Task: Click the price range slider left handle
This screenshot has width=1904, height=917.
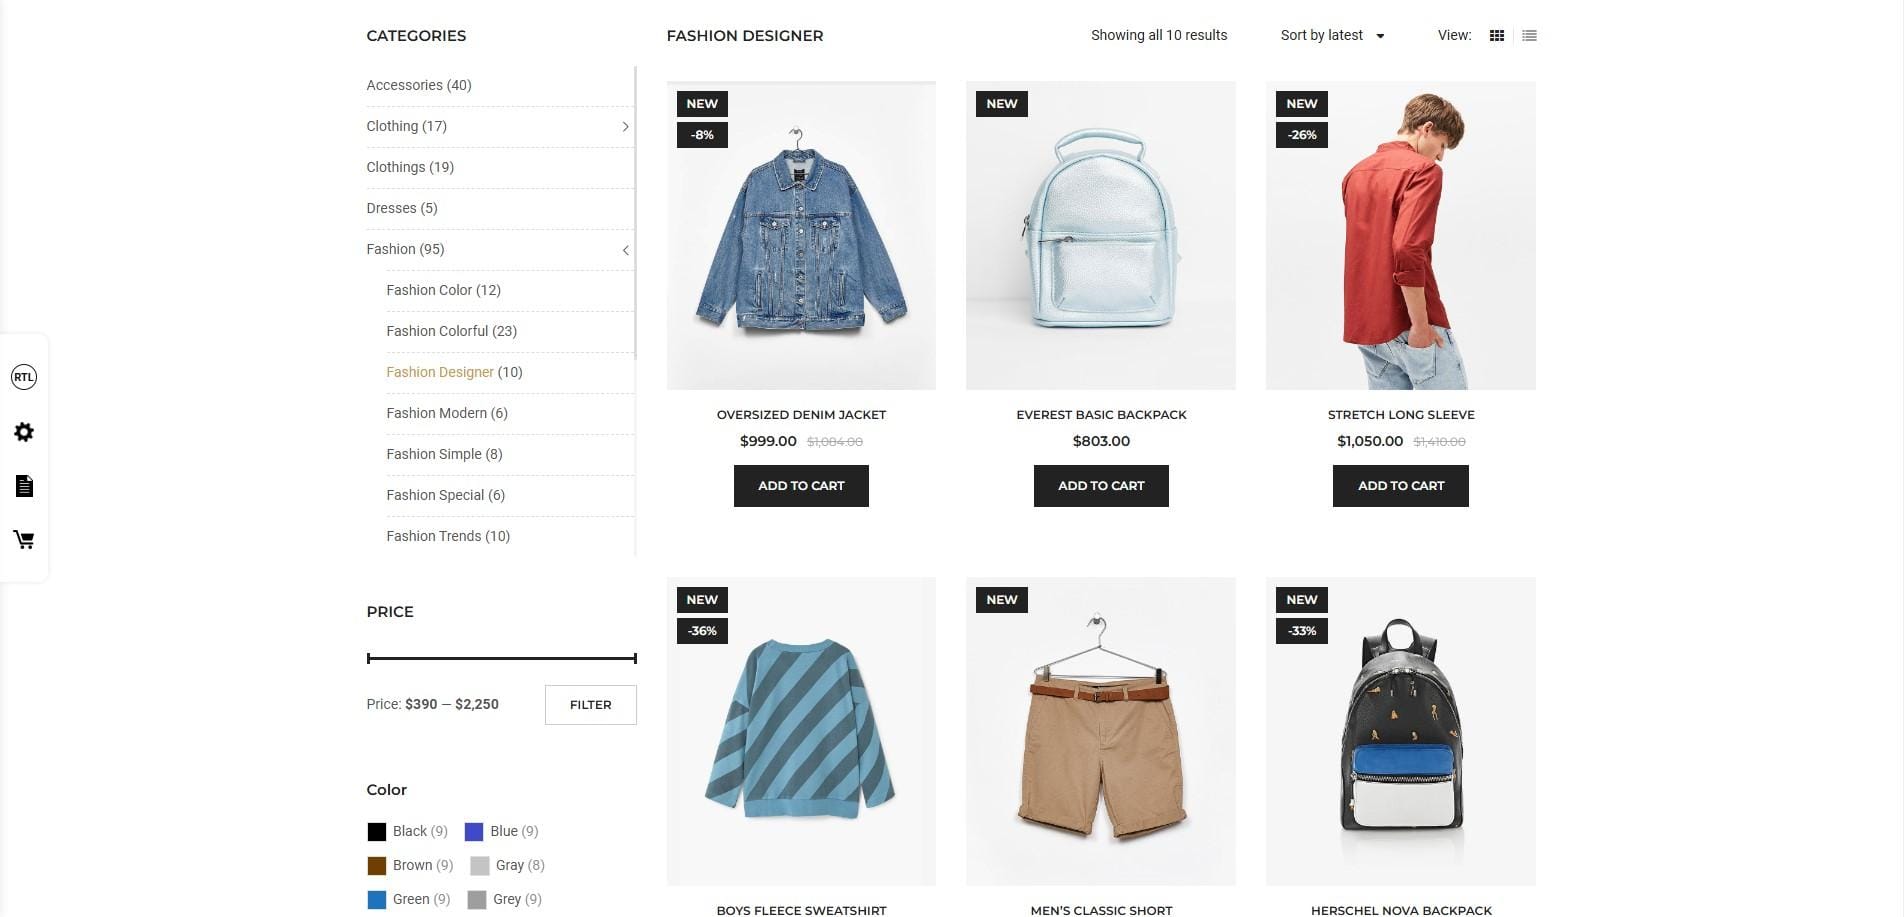Action: (x=369, y=658)
